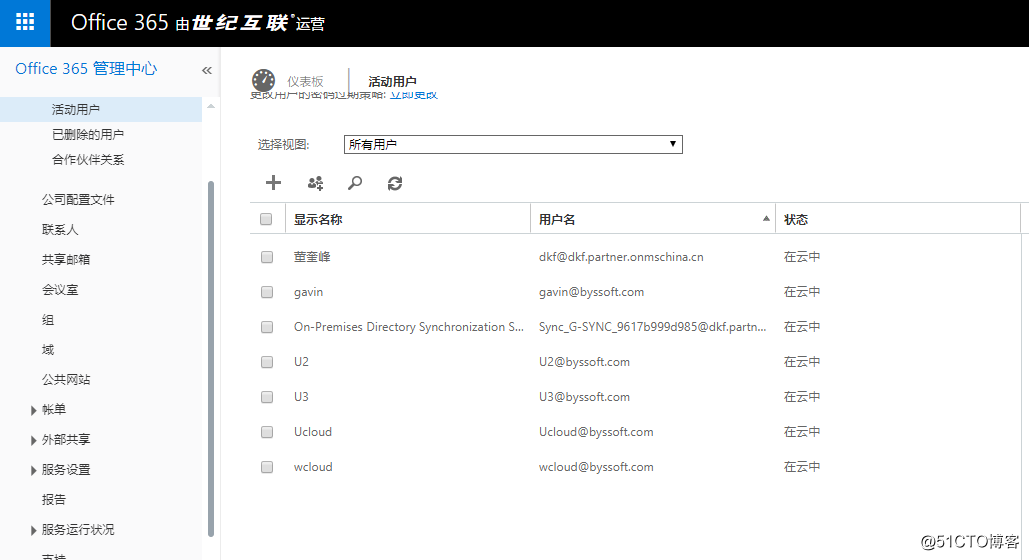Select the gavin user checkbox
This screenshot has width=1029, height=560.
pyautogui.click(x=266, y=292)
